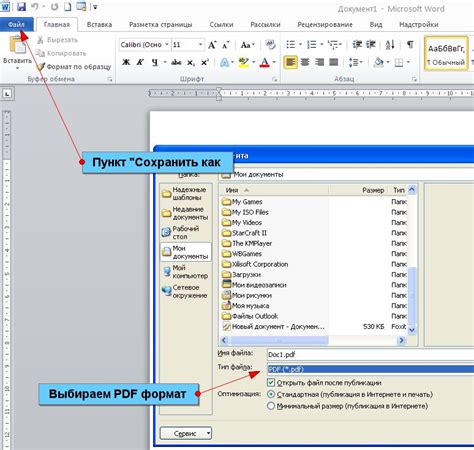Click the font color red A swatch
The width and height of the screenshot is (474, 450).
tap(265, 62)
